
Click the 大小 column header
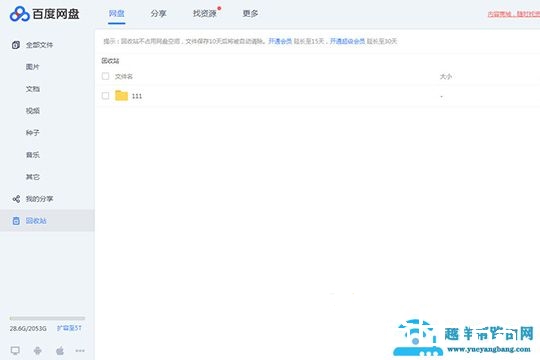click(446, 76)
